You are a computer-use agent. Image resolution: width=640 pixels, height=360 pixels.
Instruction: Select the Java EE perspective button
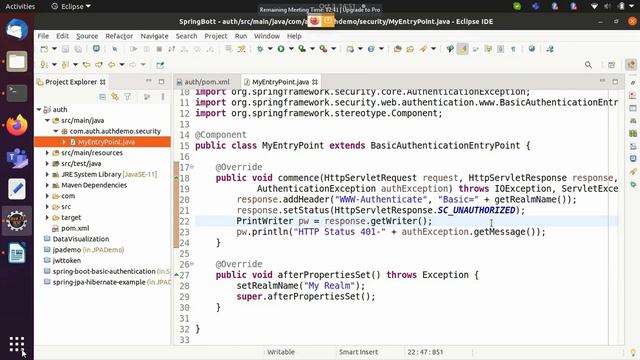tap(631, 64)
